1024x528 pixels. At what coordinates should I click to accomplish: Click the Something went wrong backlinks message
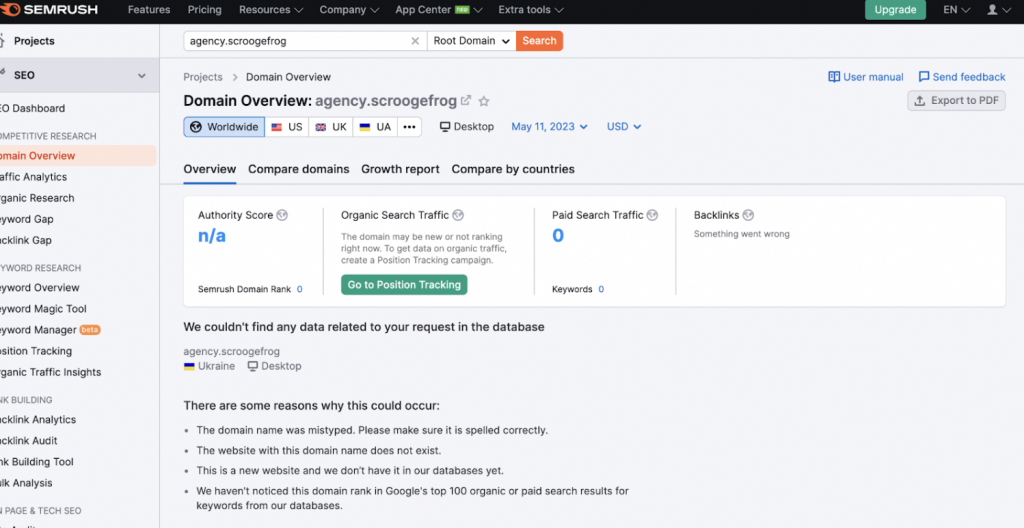741,234
